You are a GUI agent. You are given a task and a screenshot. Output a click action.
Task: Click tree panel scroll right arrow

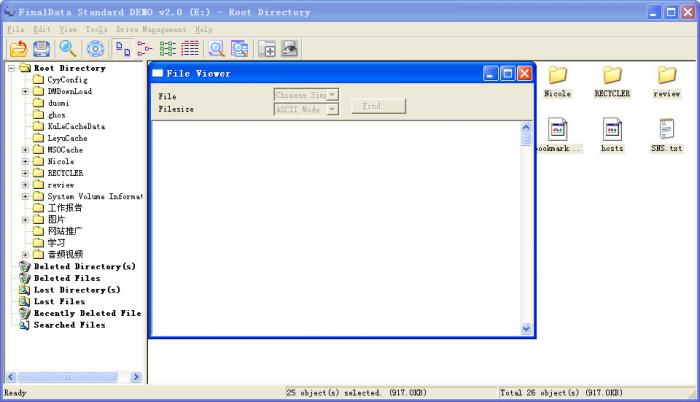coord(136,377)
